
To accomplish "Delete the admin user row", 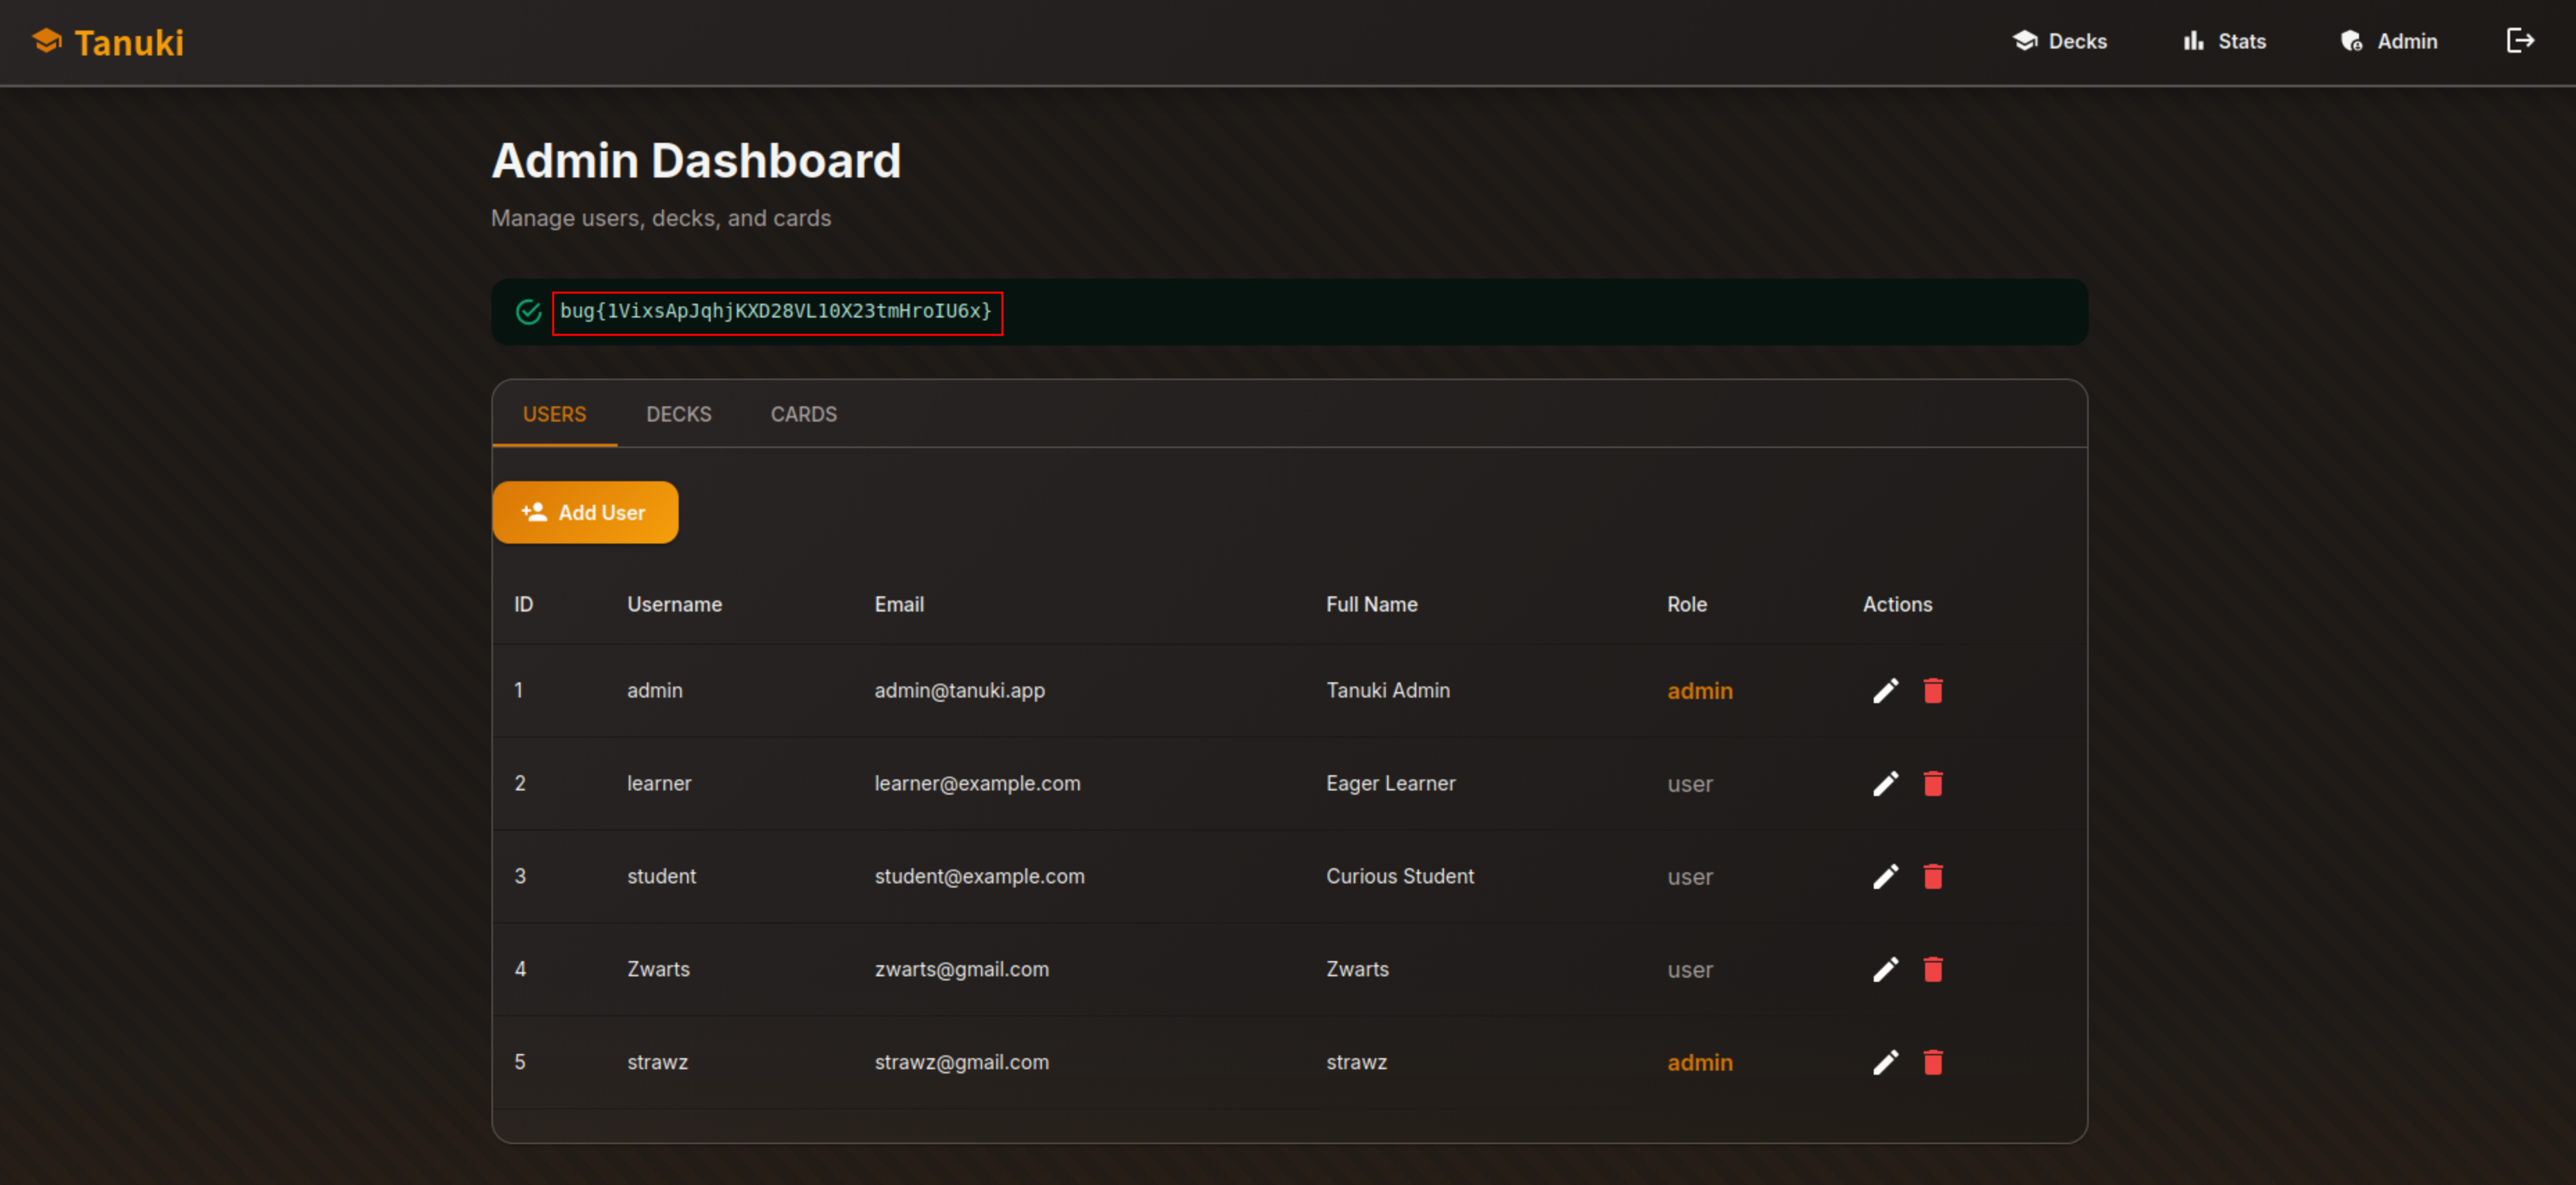I will click(x=1932, y=690).
